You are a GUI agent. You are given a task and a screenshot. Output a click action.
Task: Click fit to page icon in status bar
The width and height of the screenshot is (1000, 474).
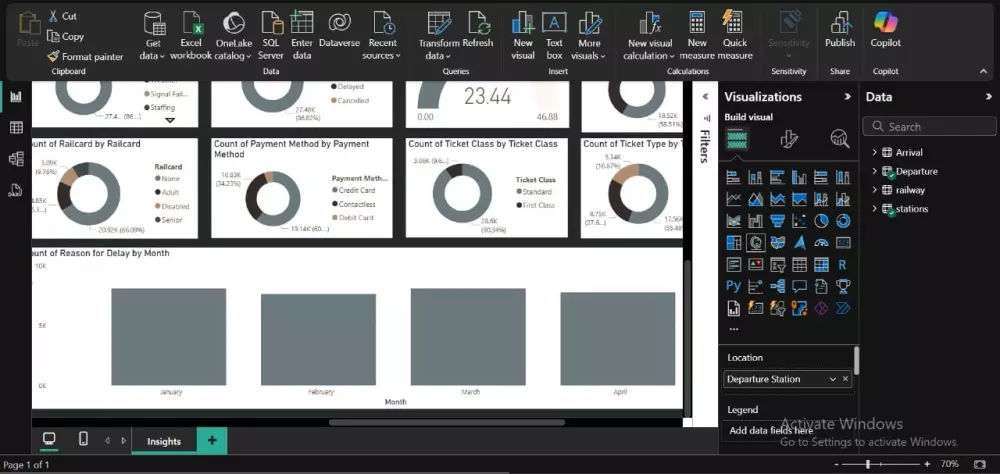(980, 464)
